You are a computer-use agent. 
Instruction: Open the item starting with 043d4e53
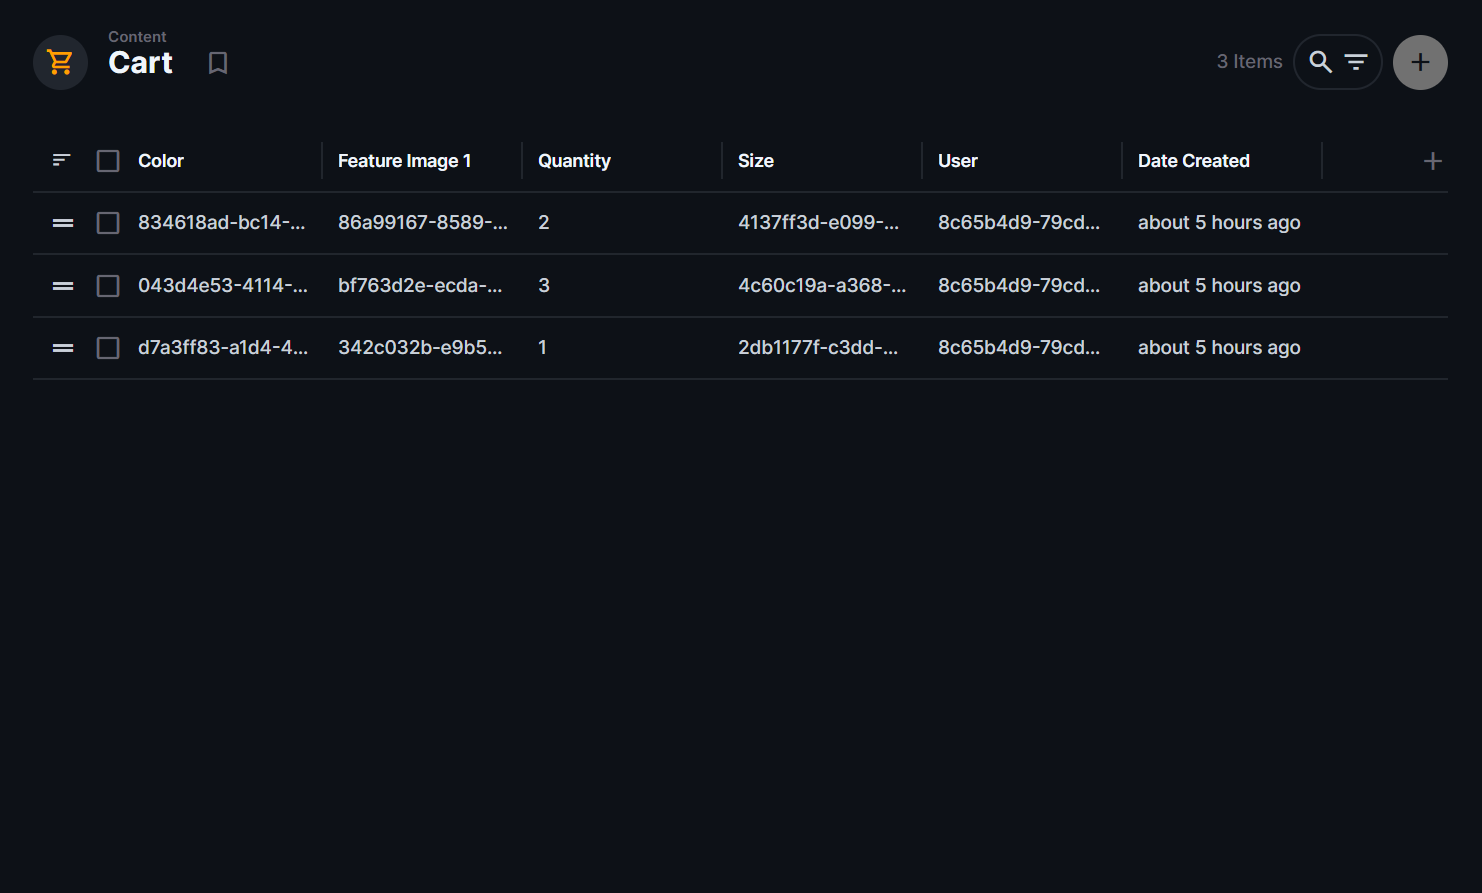click(222, 285)
